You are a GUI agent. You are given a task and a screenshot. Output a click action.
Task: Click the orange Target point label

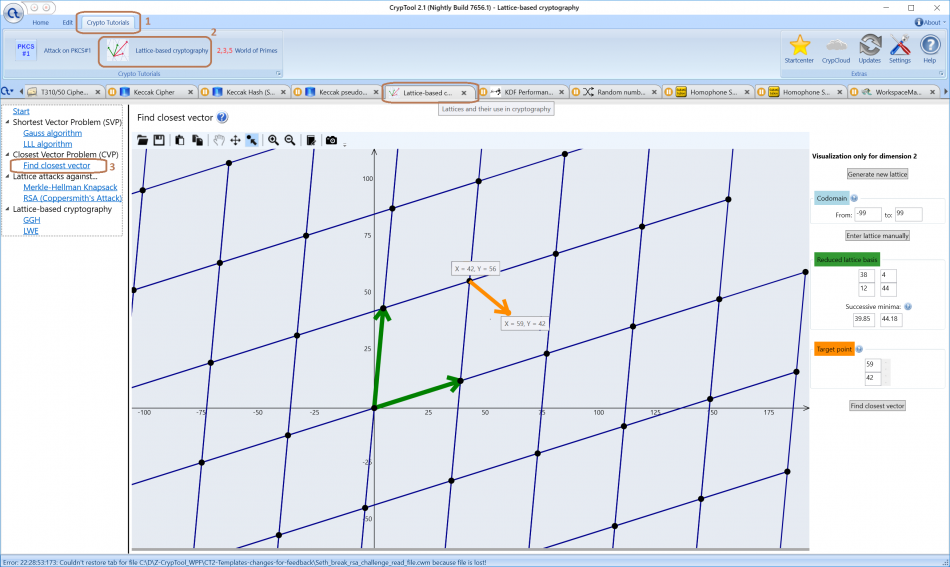click(833, 349)
